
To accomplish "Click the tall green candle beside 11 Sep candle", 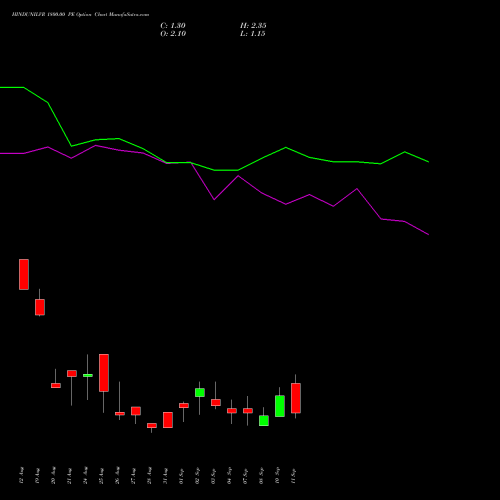I will point(280,406).
